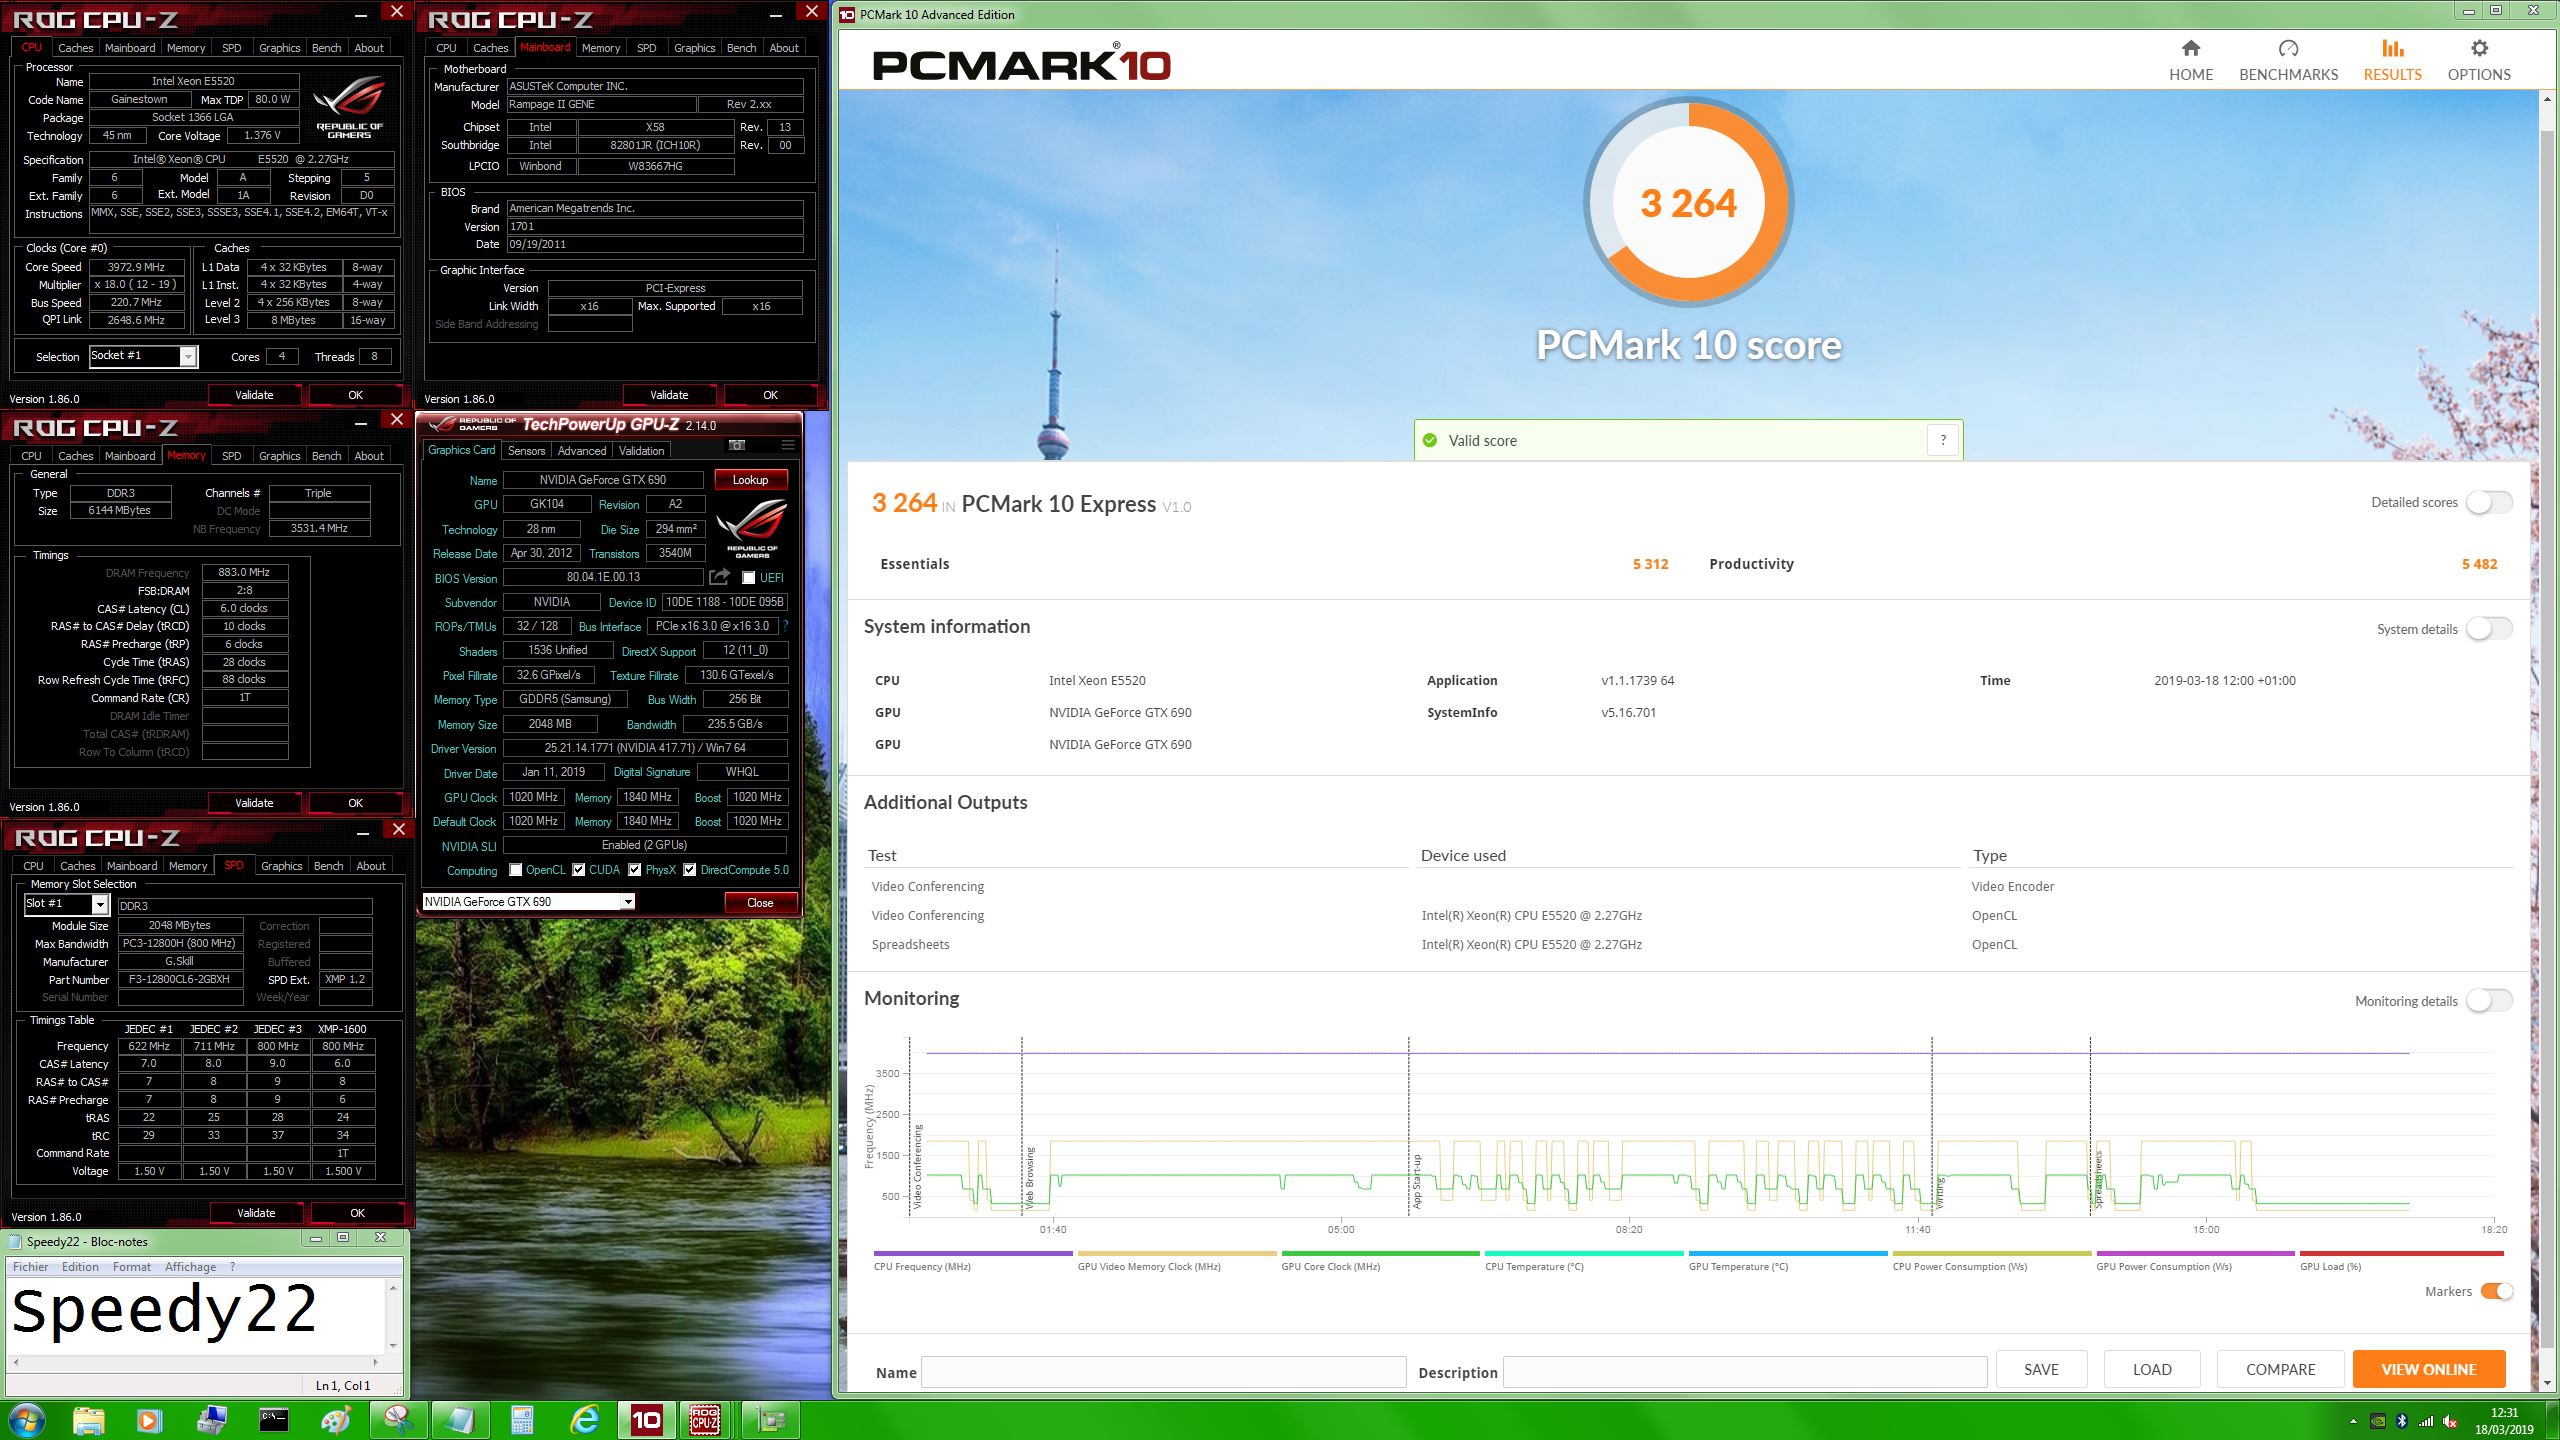Click the Description input field

1744,1371
